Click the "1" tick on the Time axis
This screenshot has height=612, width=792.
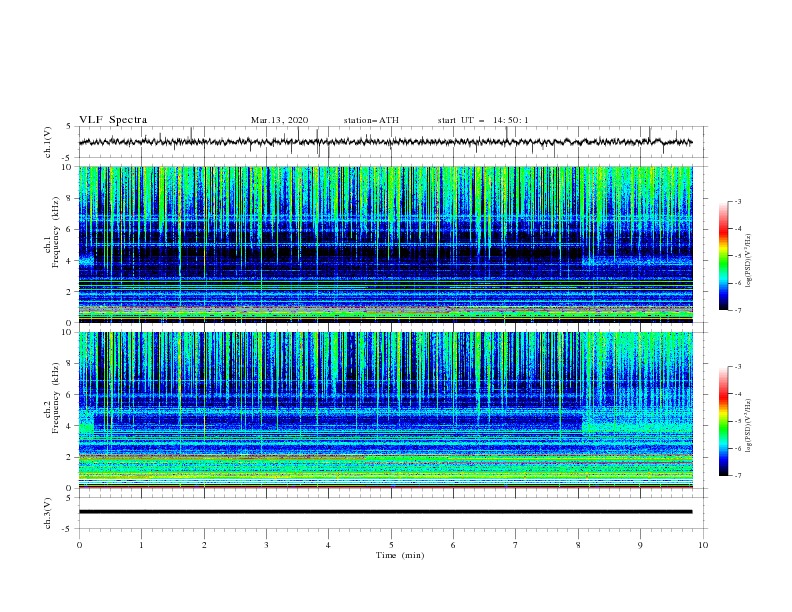tap(141, 545)
